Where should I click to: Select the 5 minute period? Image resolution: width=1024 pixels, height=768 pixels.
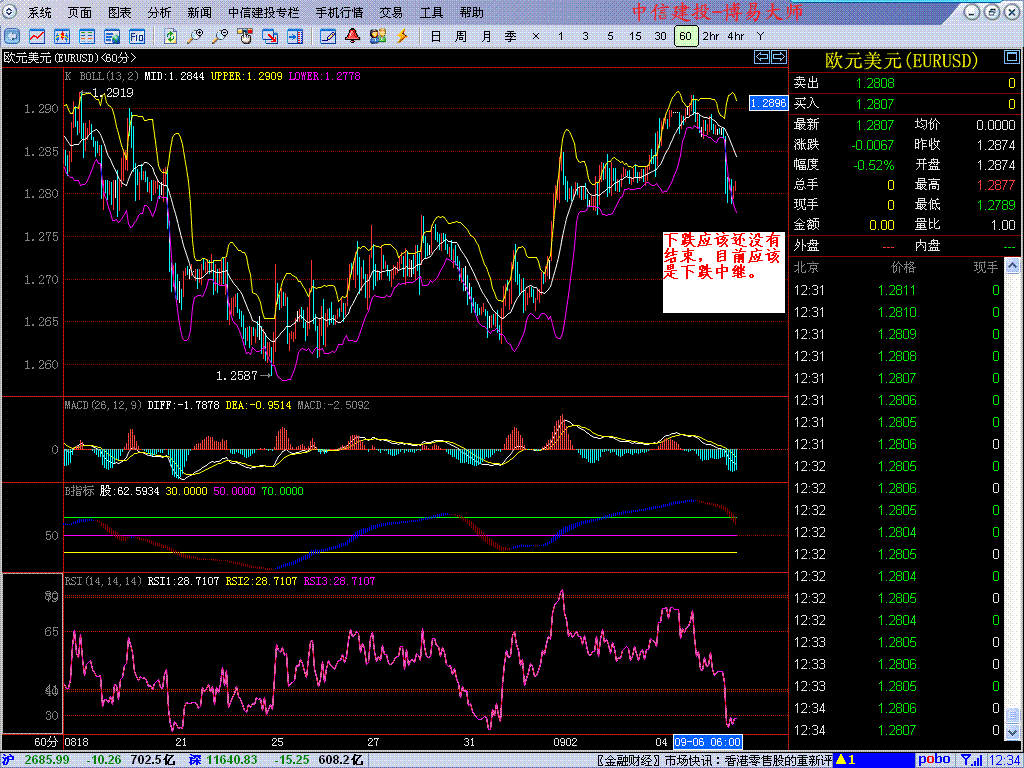tap(610, 37)
